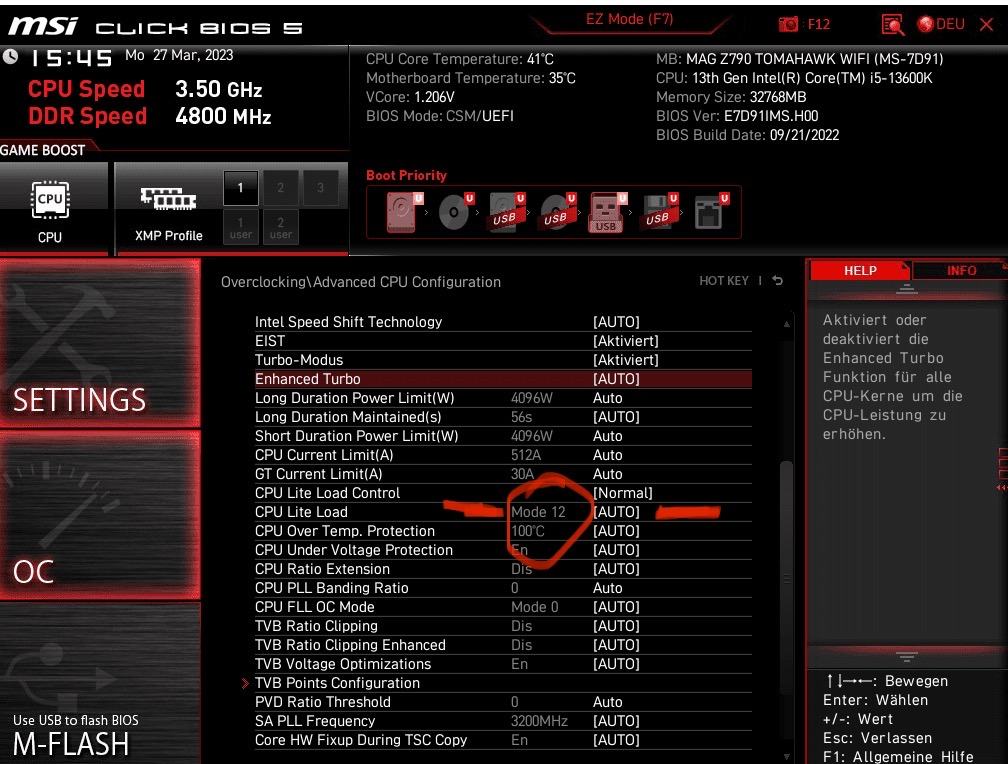Change TVB Voltage Optimizations [AUTO] value

pos(616,664)
